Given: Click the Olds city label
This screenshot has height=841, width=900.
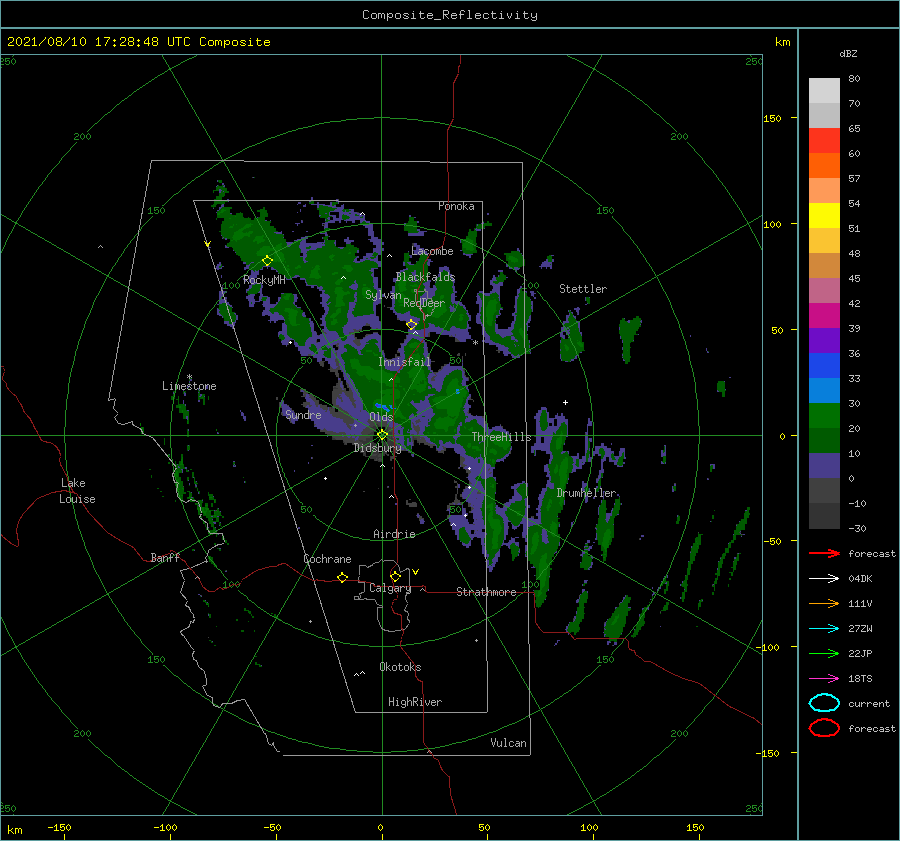Looking at the screenshot, I should 381,417.
